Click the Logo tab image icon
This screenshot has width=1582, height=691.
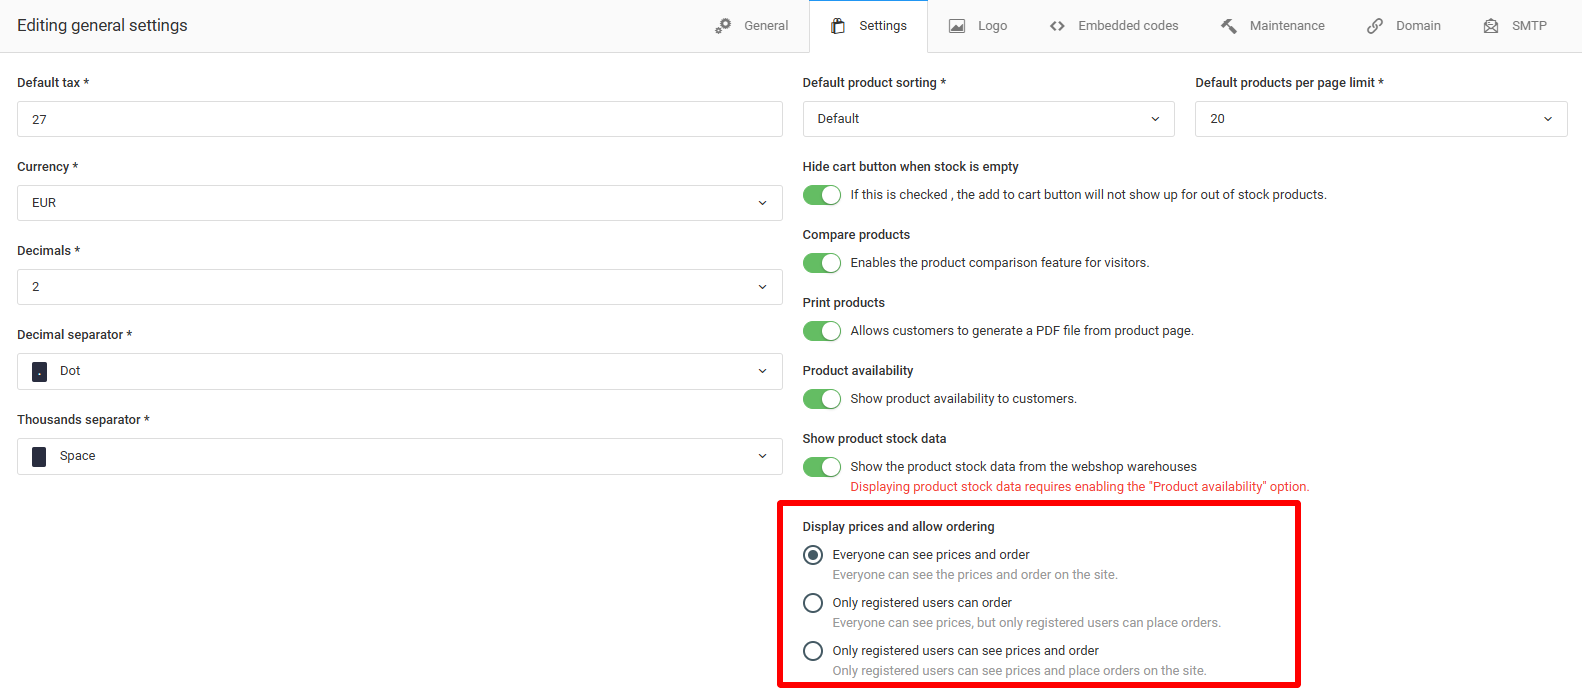(x=957, y=26)
